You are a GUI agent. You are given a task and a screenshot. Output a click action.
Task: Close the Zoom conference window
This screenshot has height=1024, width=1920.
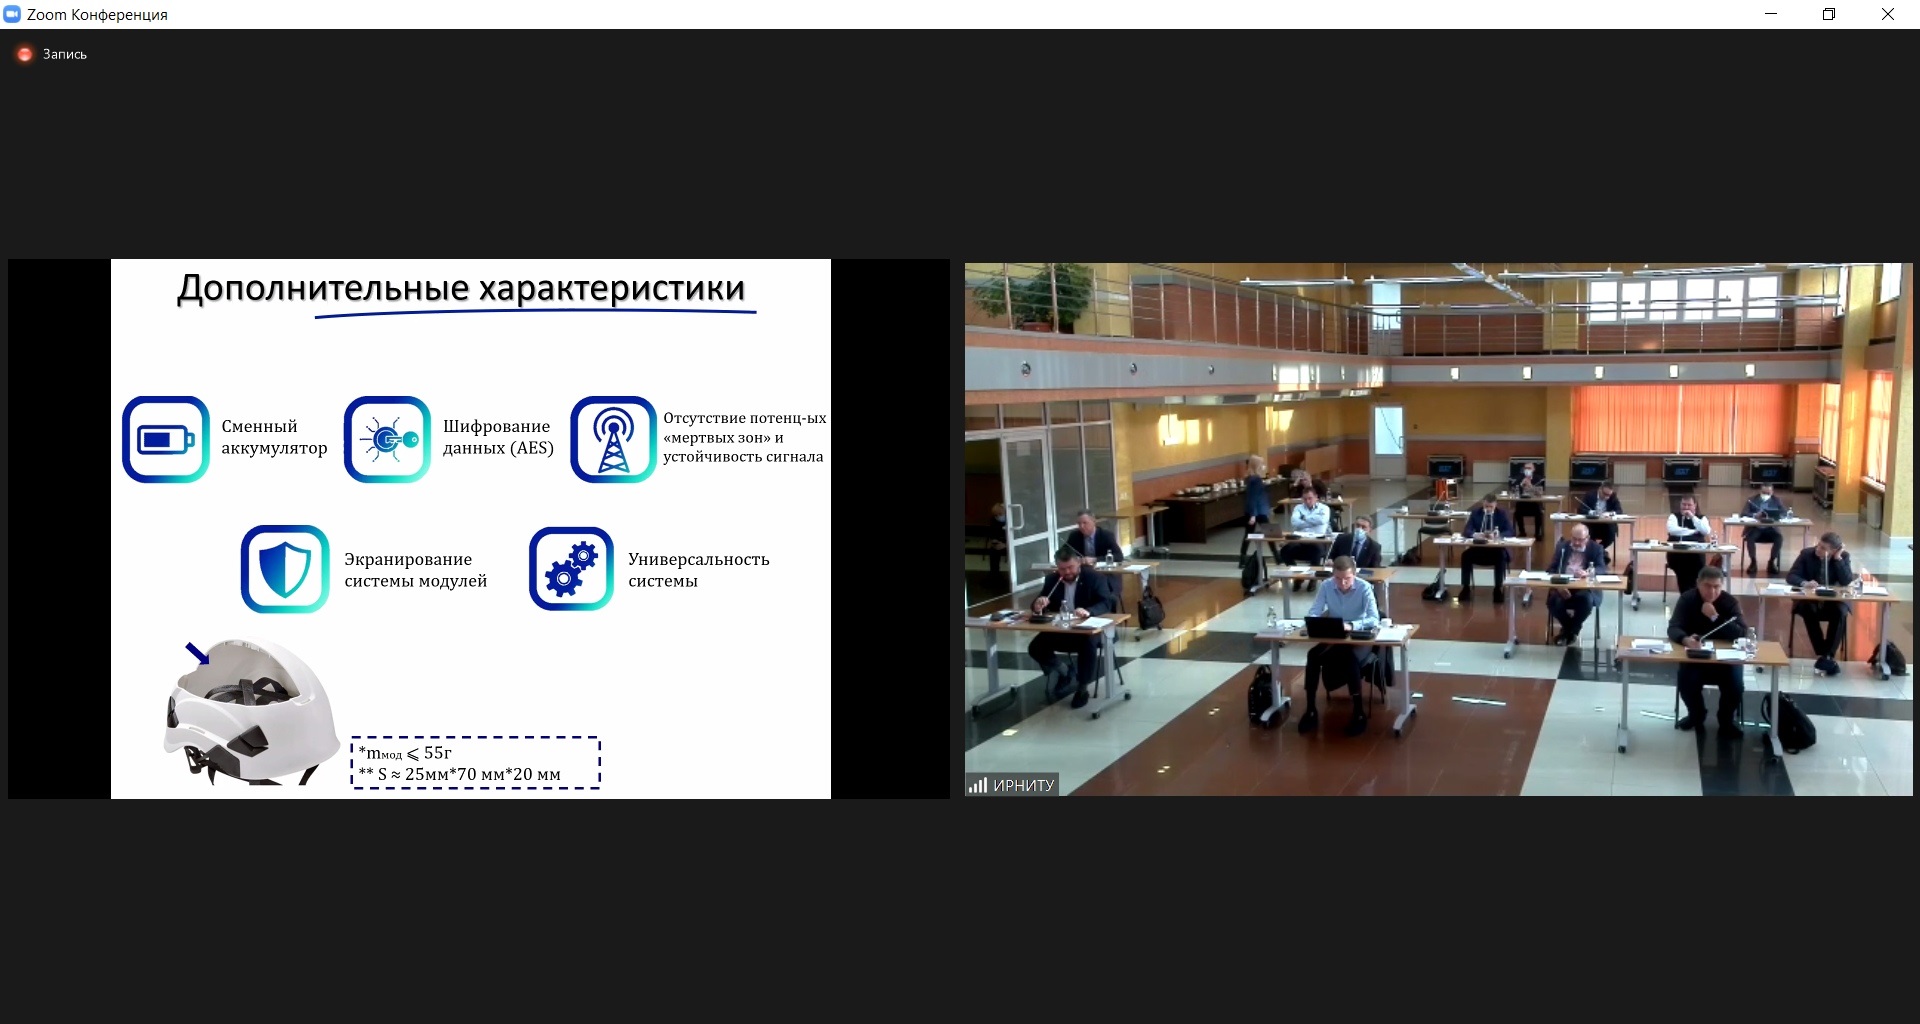1888,14
